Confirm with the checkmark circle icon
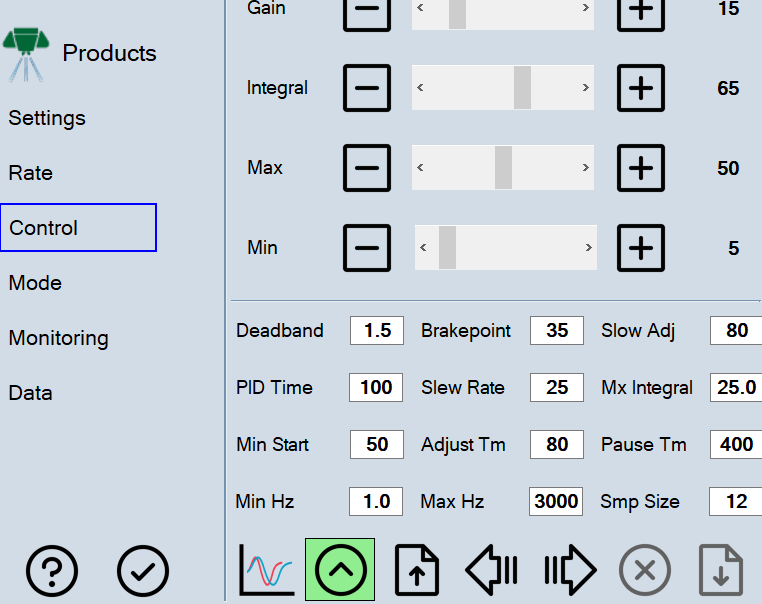 pos(143,571)
